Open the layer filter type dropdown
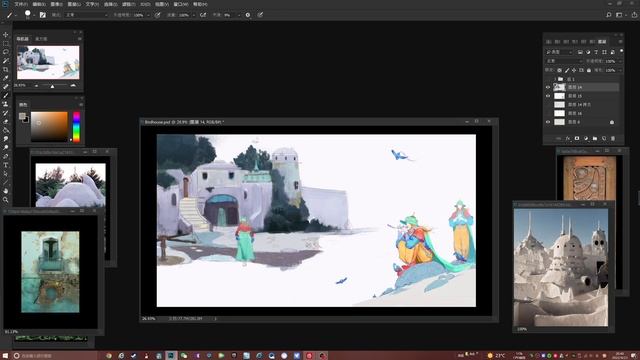The width and height of the screenshot is (640, 360). 560,52
